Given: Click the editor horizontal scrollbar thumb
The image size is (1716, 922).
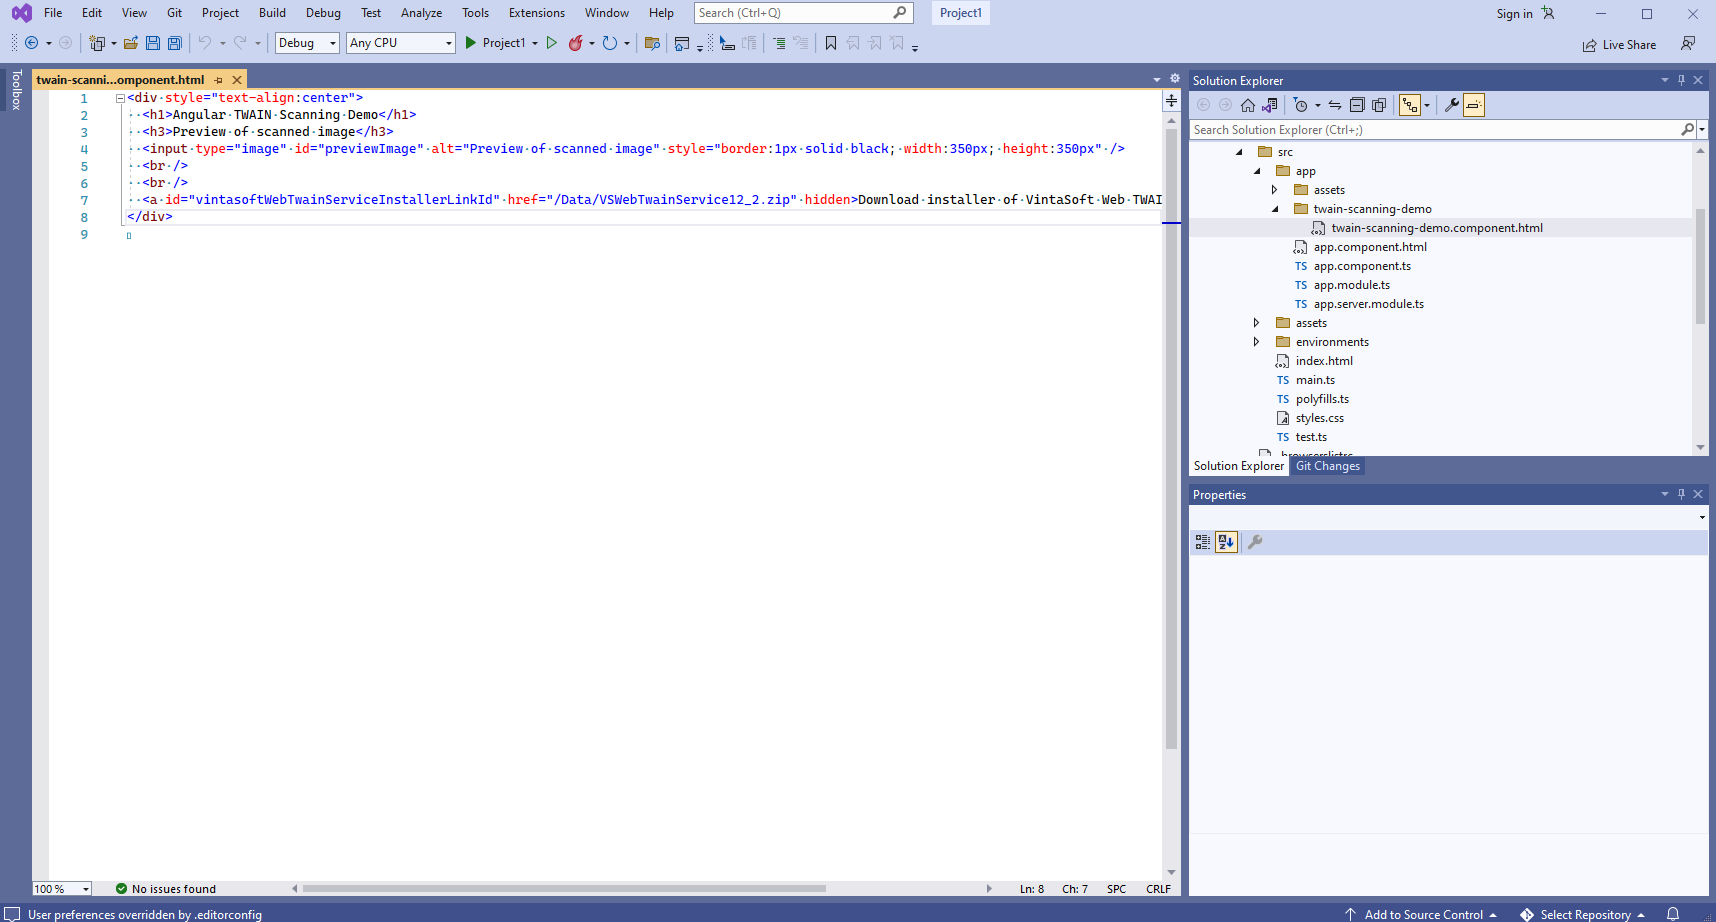Looking at the screenshot, I should [564, 888].
